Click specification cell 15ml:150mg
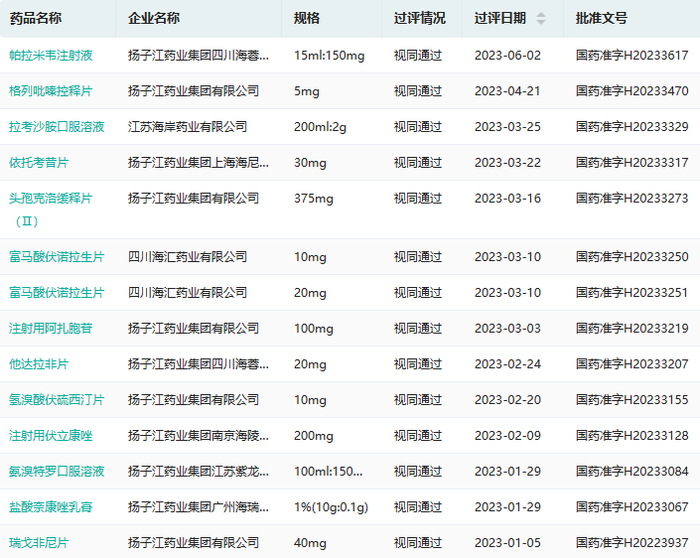 click(x=329, y=55)
